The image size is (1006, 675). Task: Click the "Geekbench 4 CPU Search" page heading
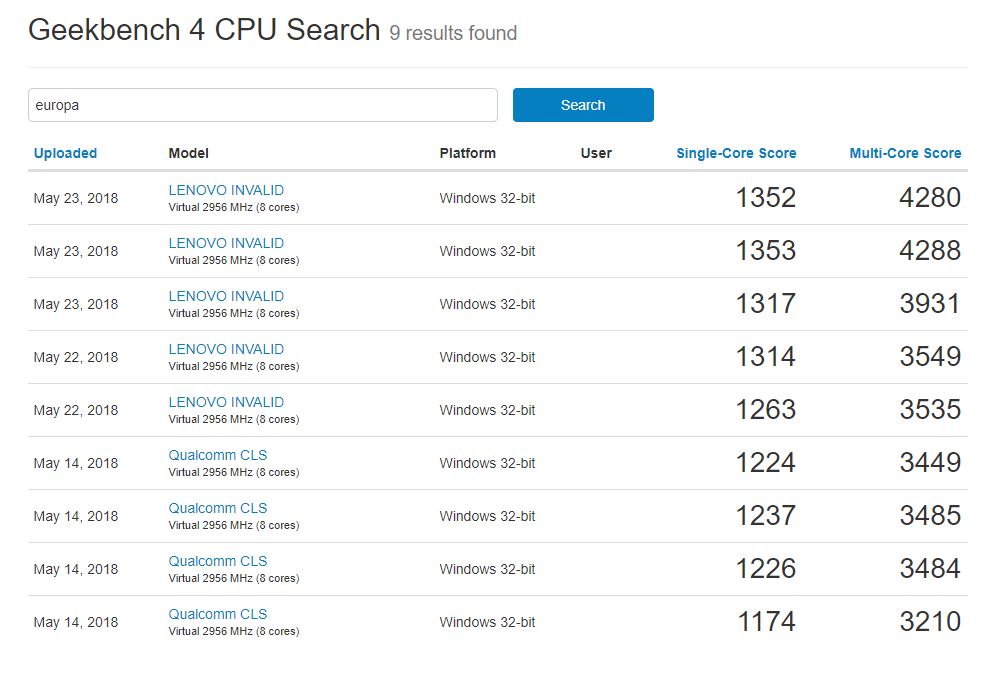[x=204, y=30]
